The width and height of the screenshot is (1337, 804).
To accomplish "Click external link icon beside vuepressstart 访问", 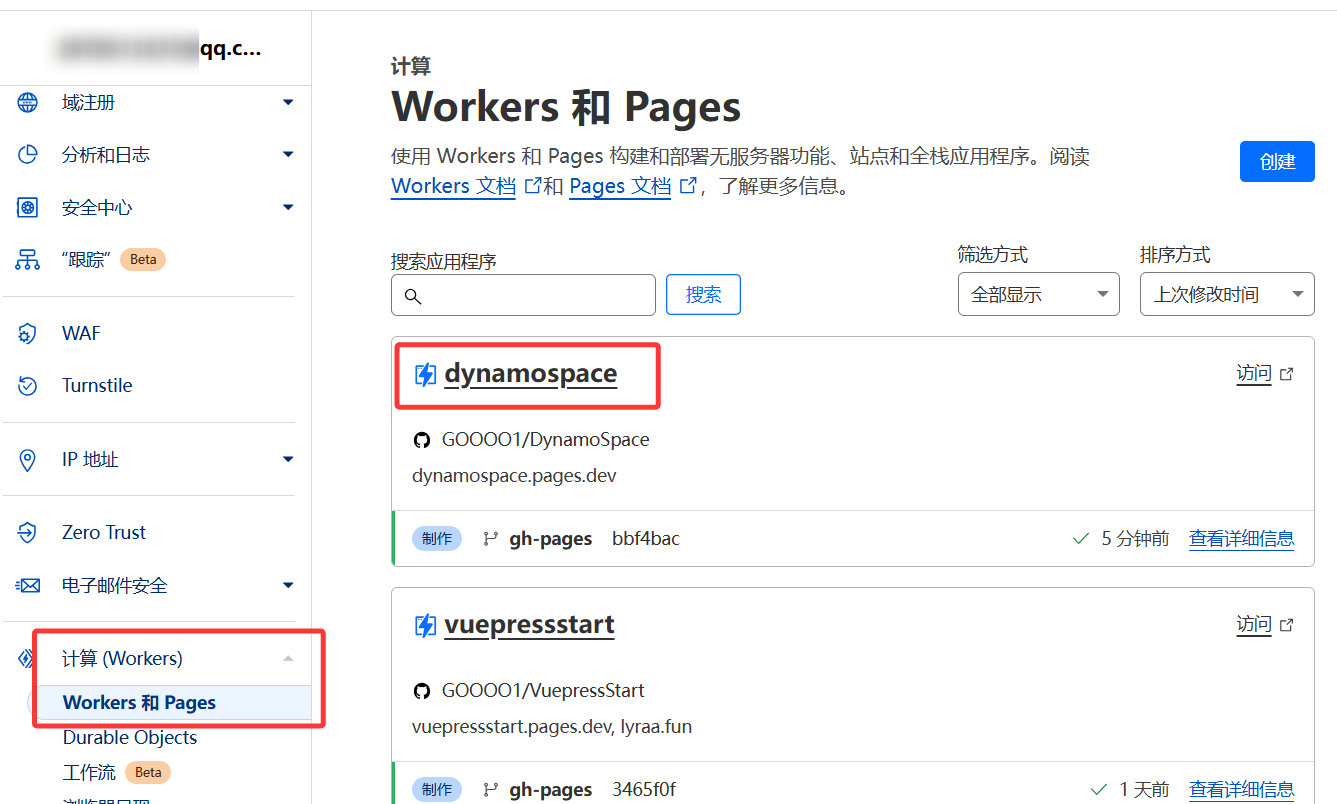I will pos(1287,625).
